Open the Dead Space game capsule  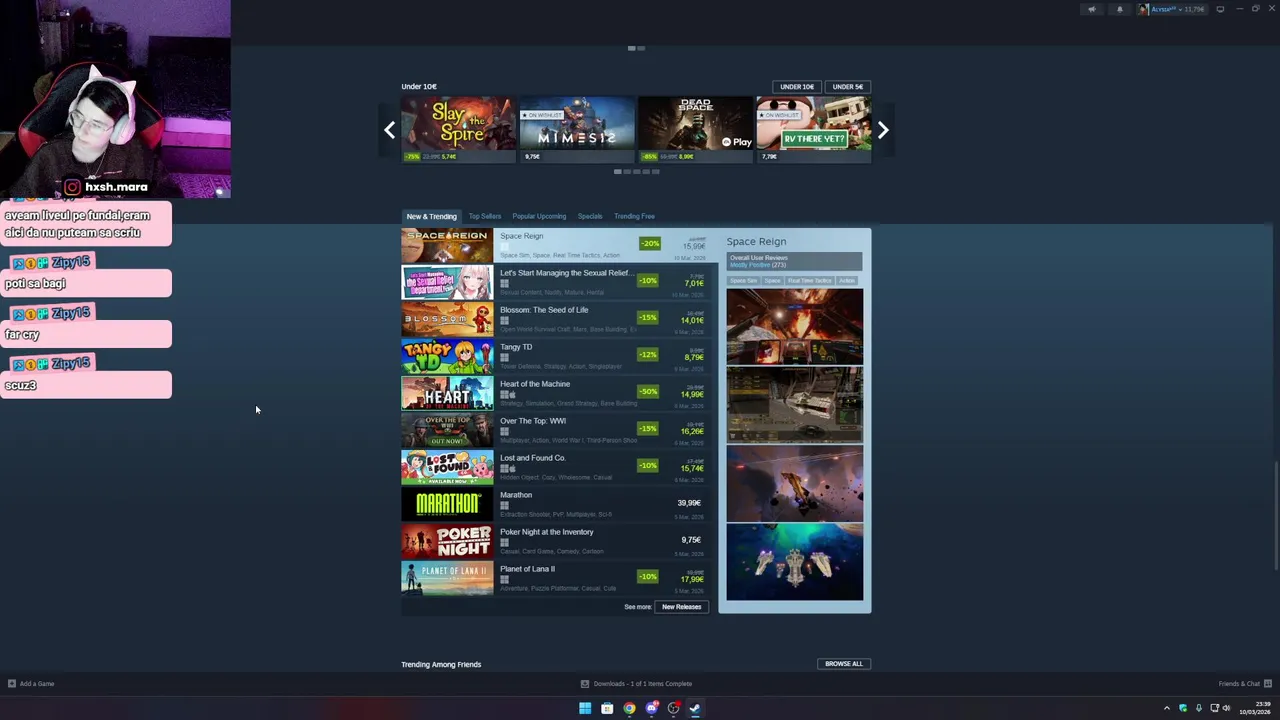point(695,129)
